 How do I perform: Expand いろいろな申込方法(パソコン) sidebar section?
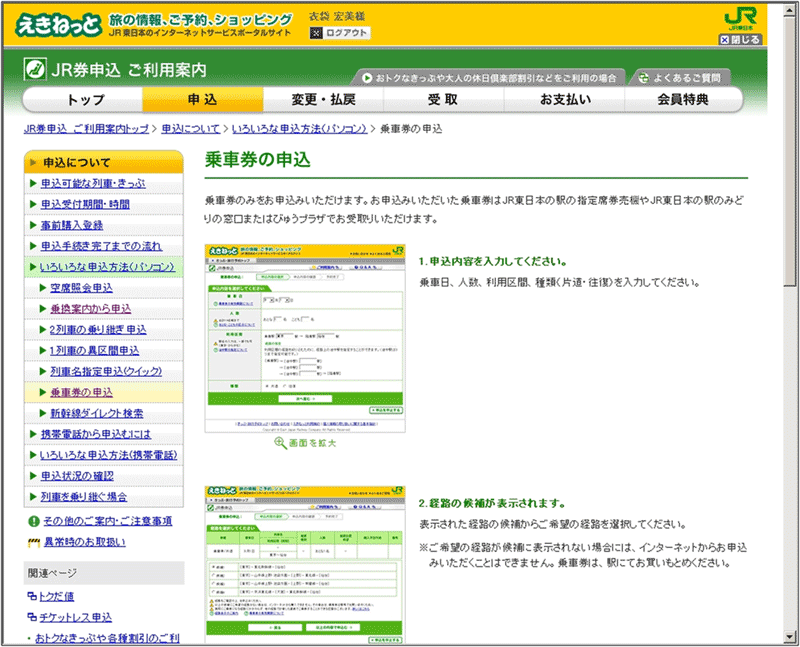tap(107, 267)
